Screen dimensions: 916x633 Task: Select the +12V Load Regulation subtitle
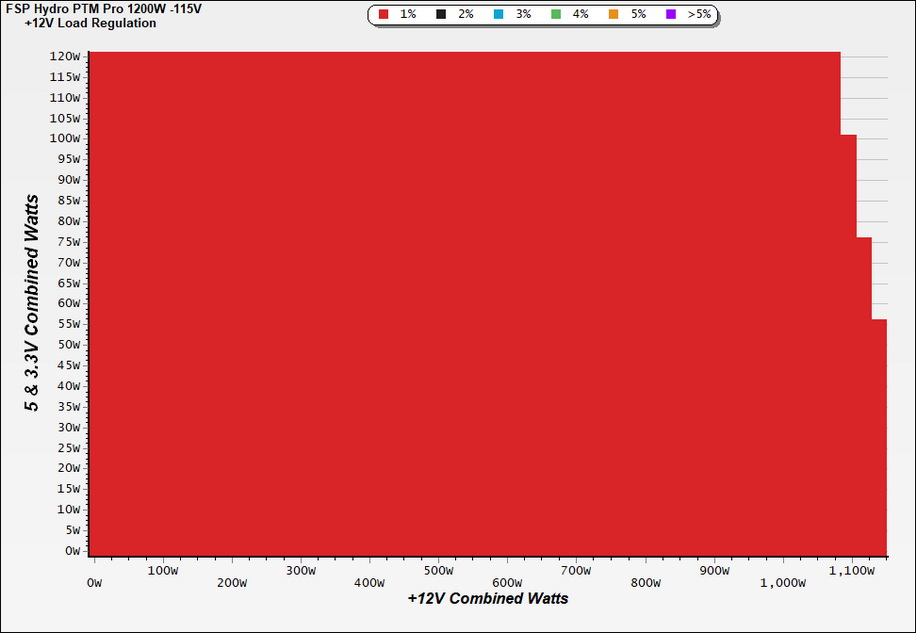[91, 23]
